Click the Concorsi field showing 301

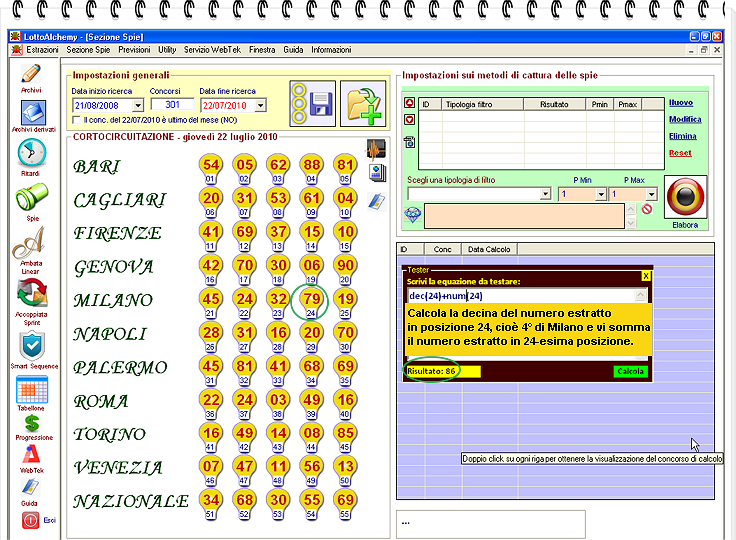click(172, 105)
